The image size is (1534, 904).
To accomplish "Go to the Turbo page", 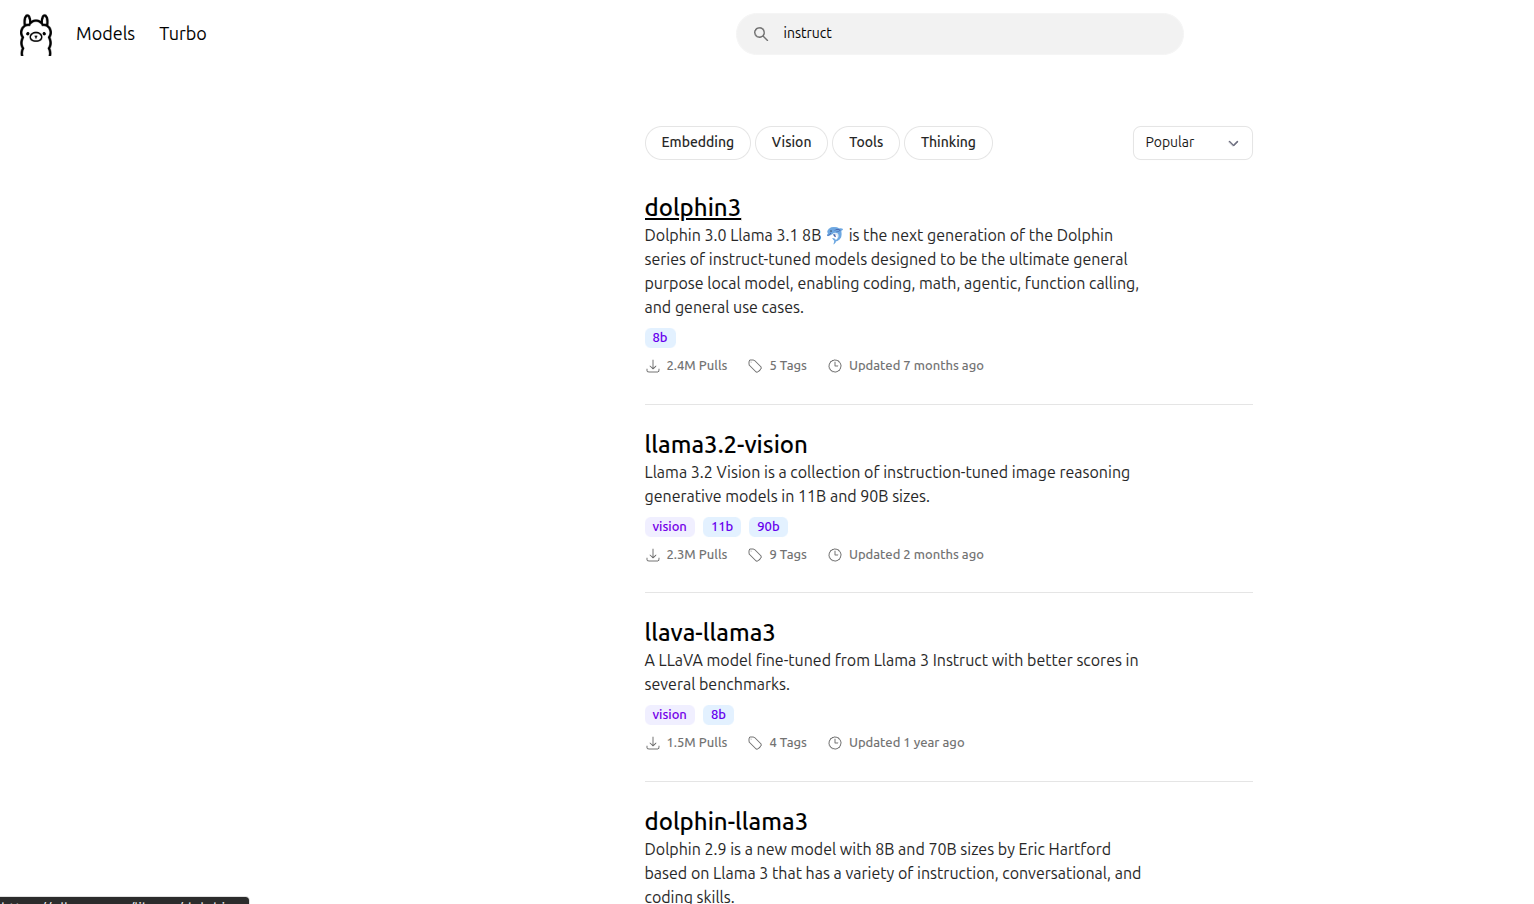I will coord(183,34).
